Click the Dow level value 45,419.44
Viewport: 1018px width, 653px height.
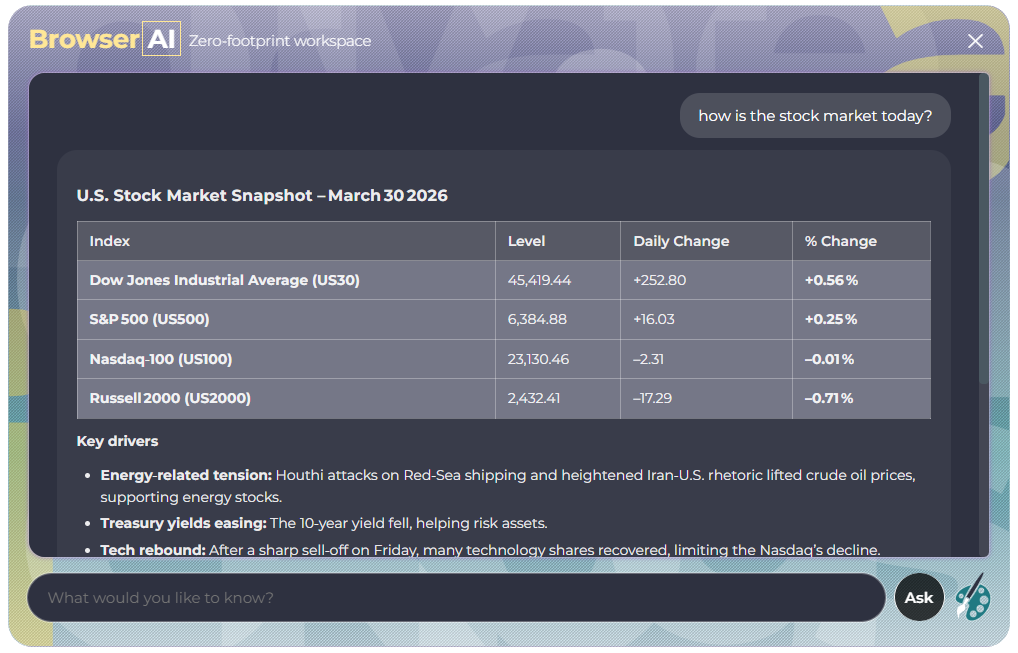click(x=539, y=280)
